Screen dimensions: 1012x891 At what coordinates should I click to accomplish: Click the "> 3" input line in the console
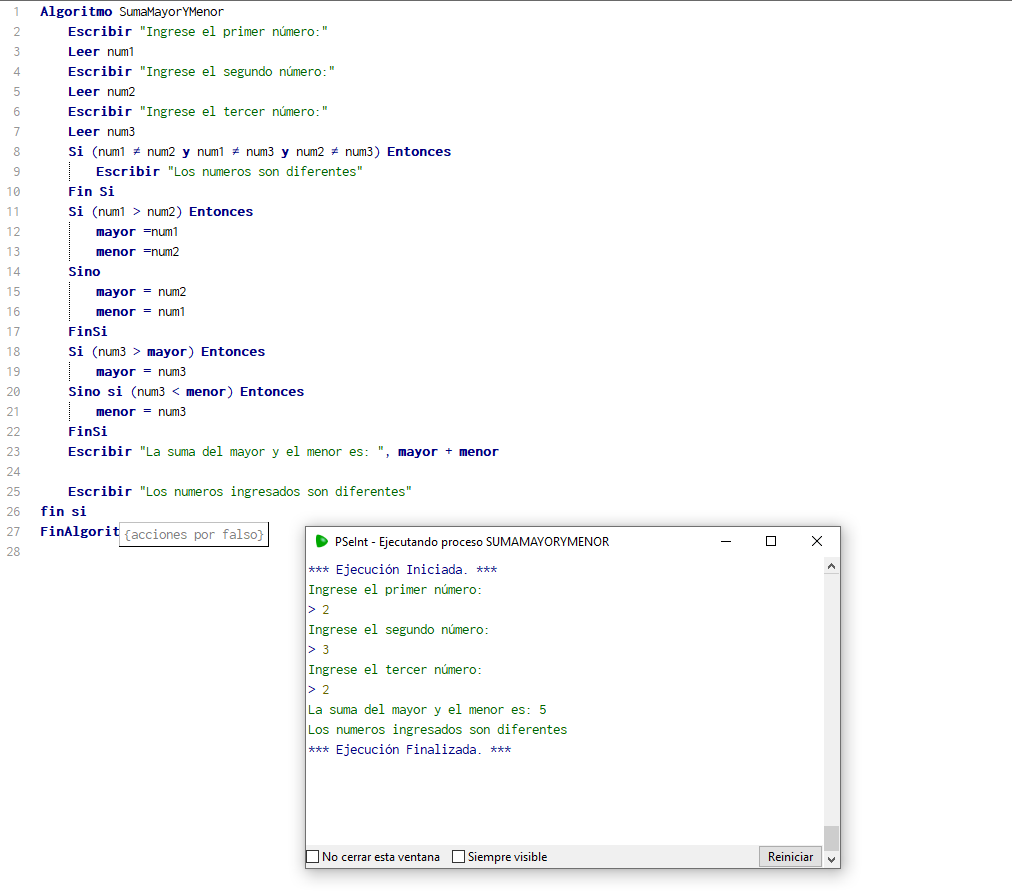[319, 650]
